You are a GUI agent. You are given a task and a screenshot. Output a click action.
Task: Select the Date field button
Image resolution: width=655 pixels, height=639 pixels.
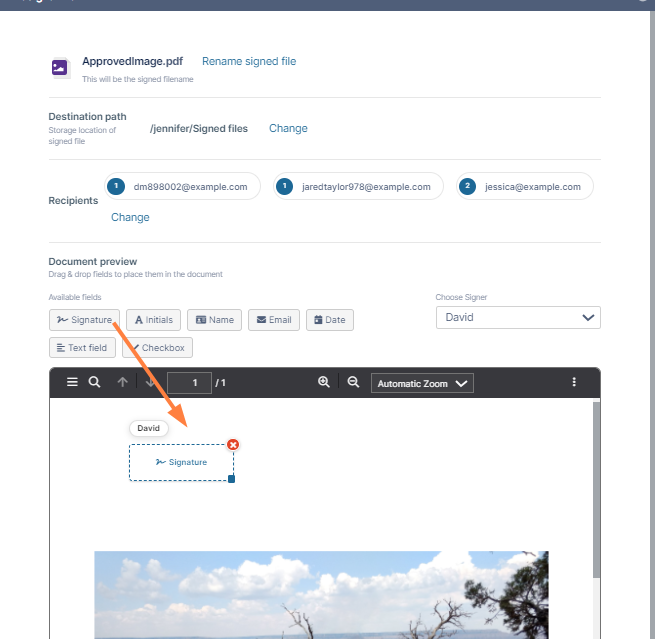[330, 320]
